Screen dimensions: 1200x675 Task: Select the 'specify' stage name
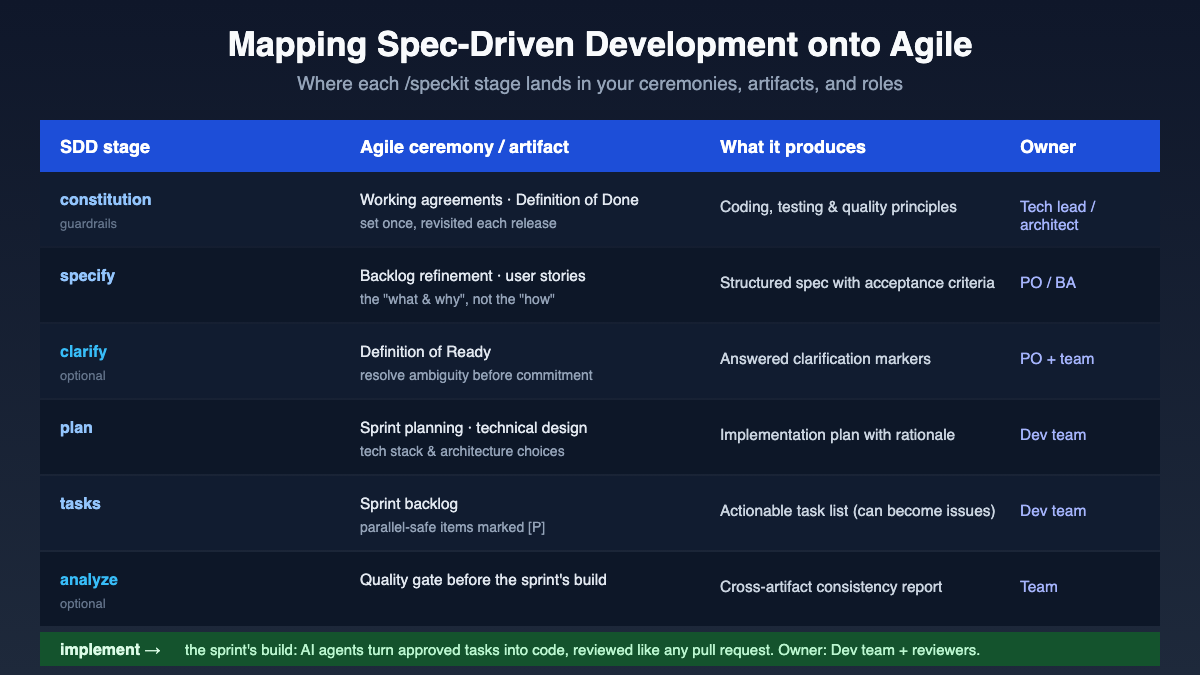pos(87,275)
